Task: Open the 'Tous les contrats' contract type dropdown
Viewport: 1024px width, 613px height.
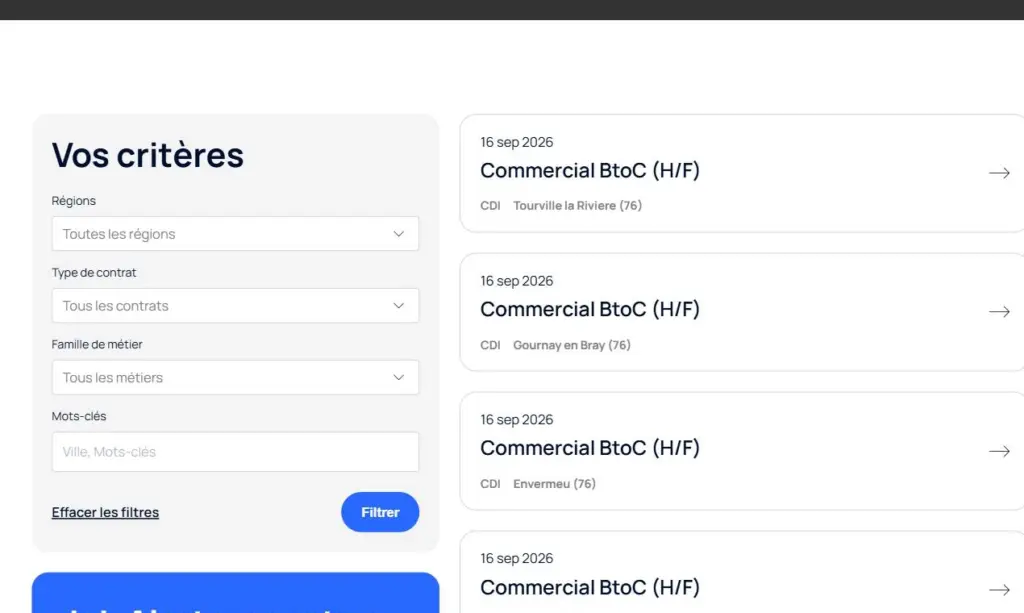Action: coord(235,306)
